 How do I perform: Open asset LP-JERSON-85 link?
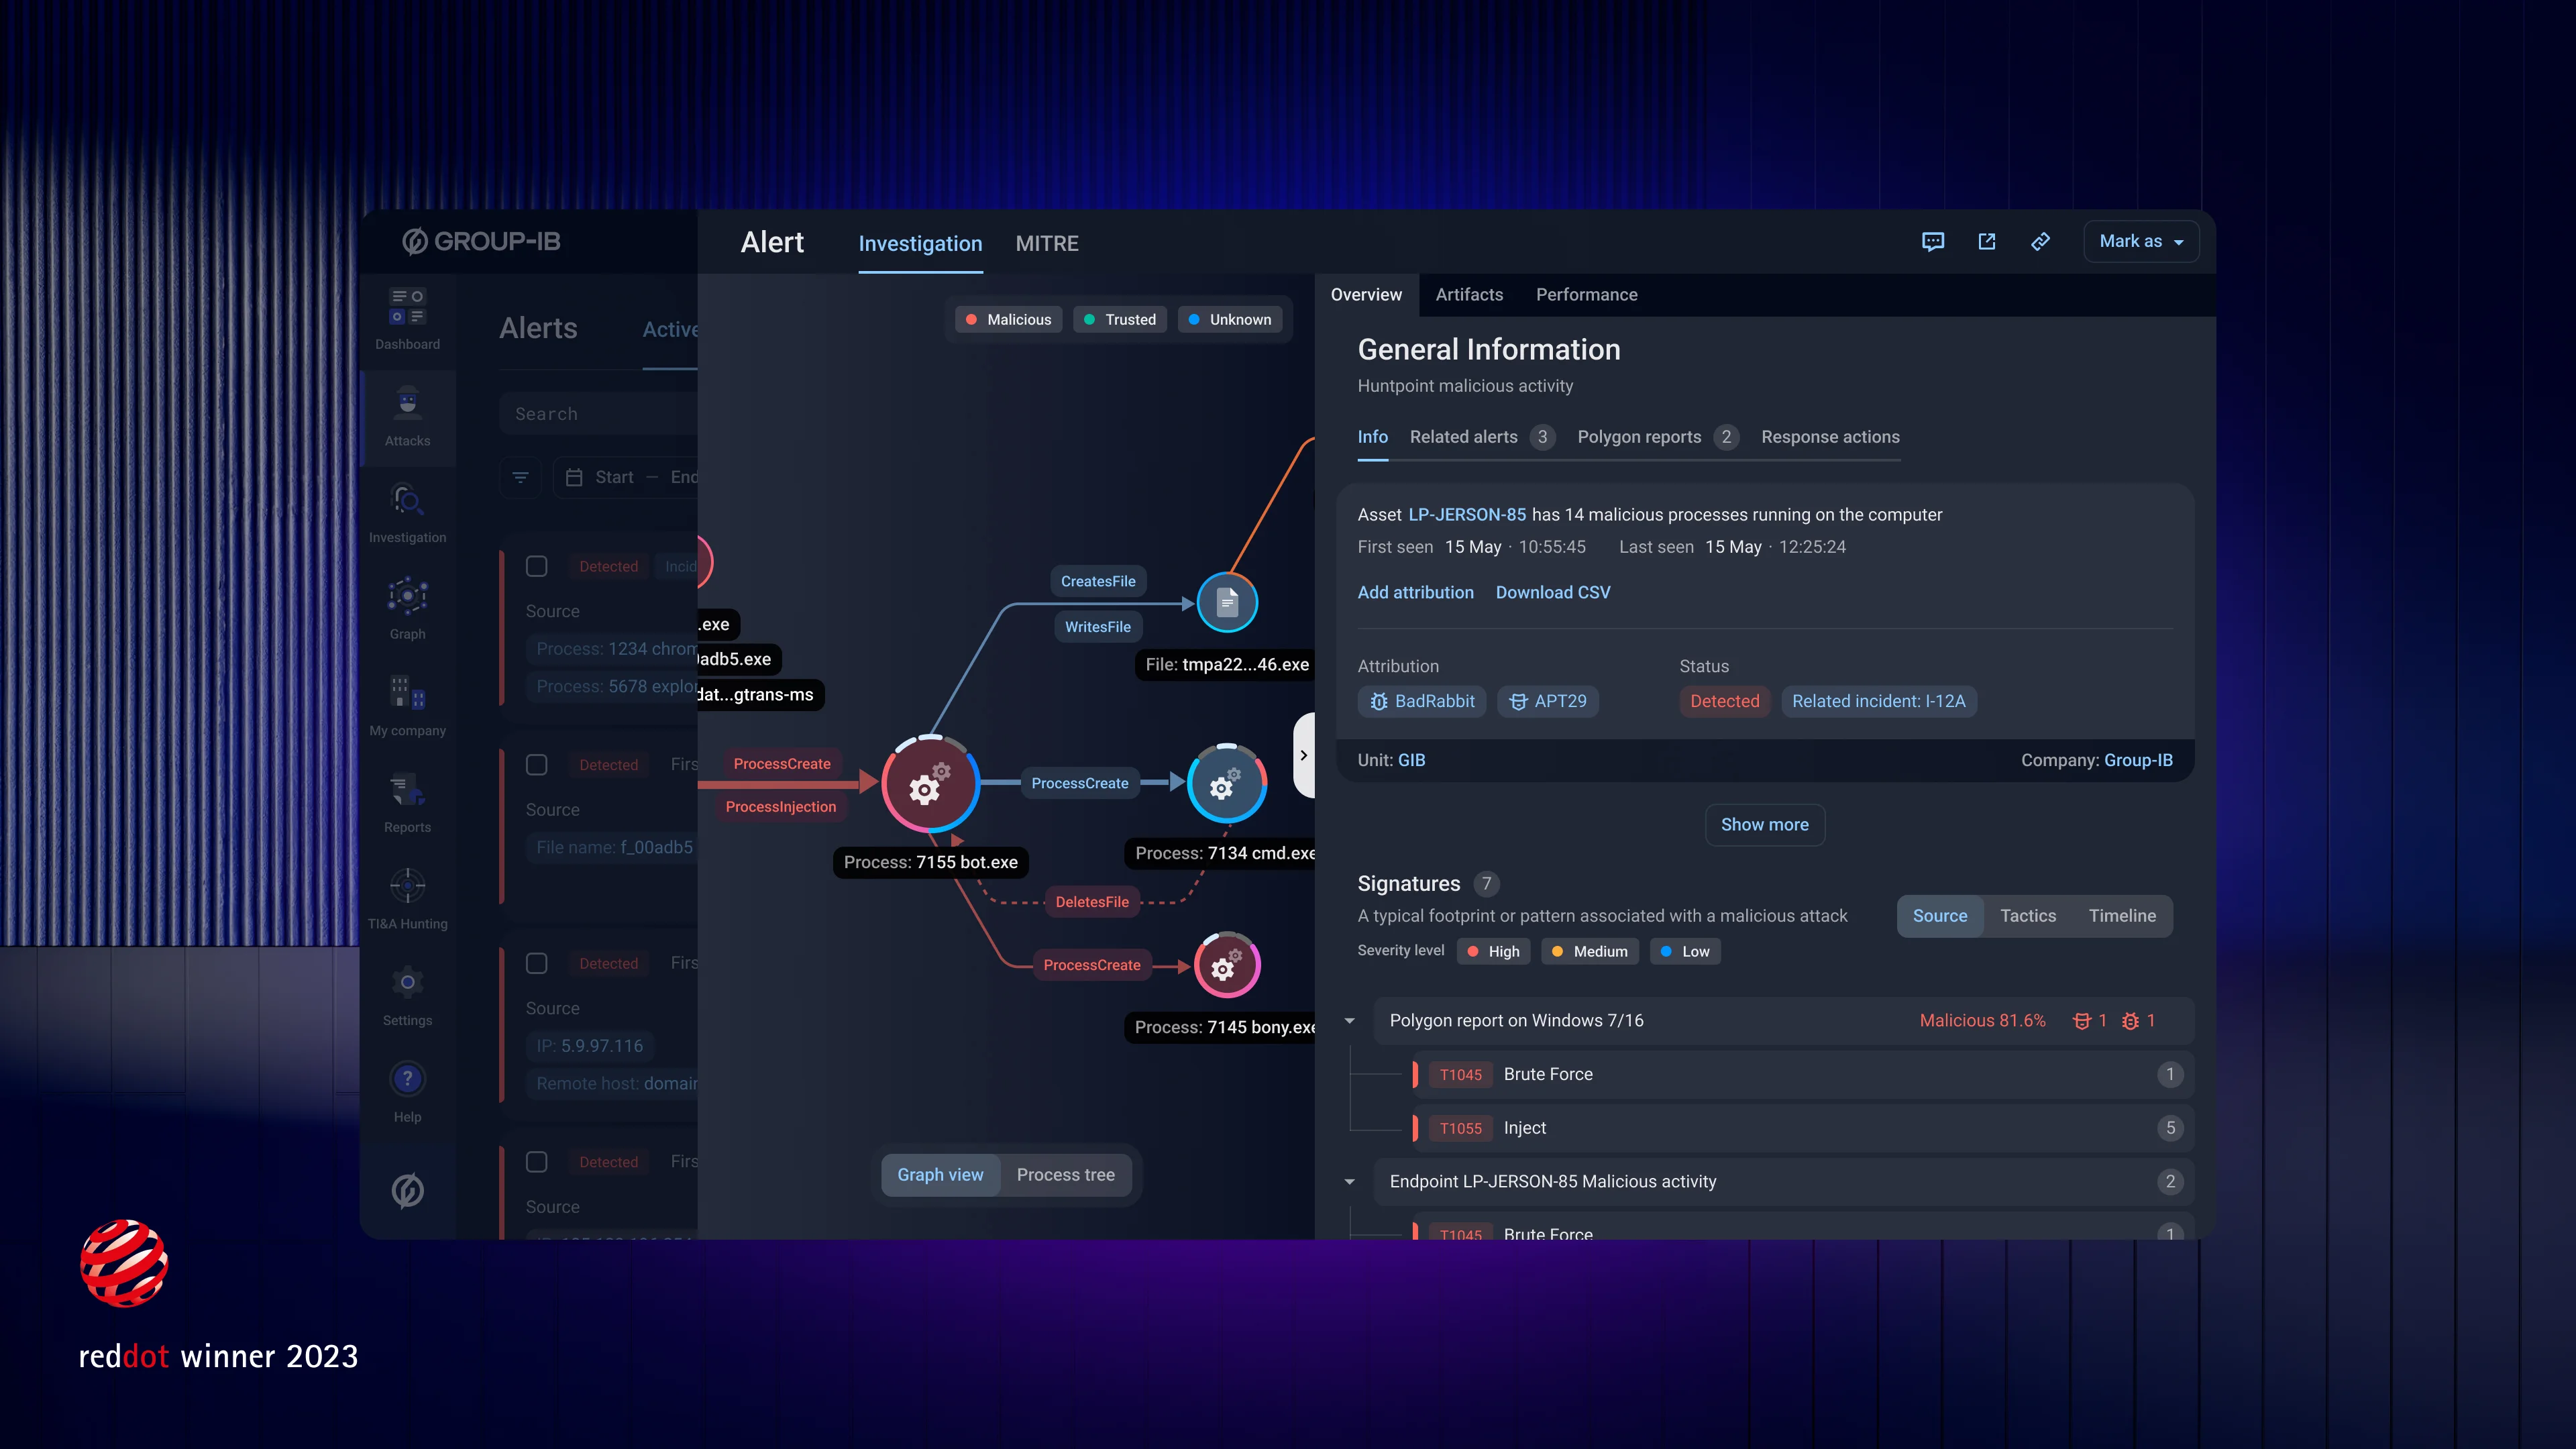[x=1467, y=515]
